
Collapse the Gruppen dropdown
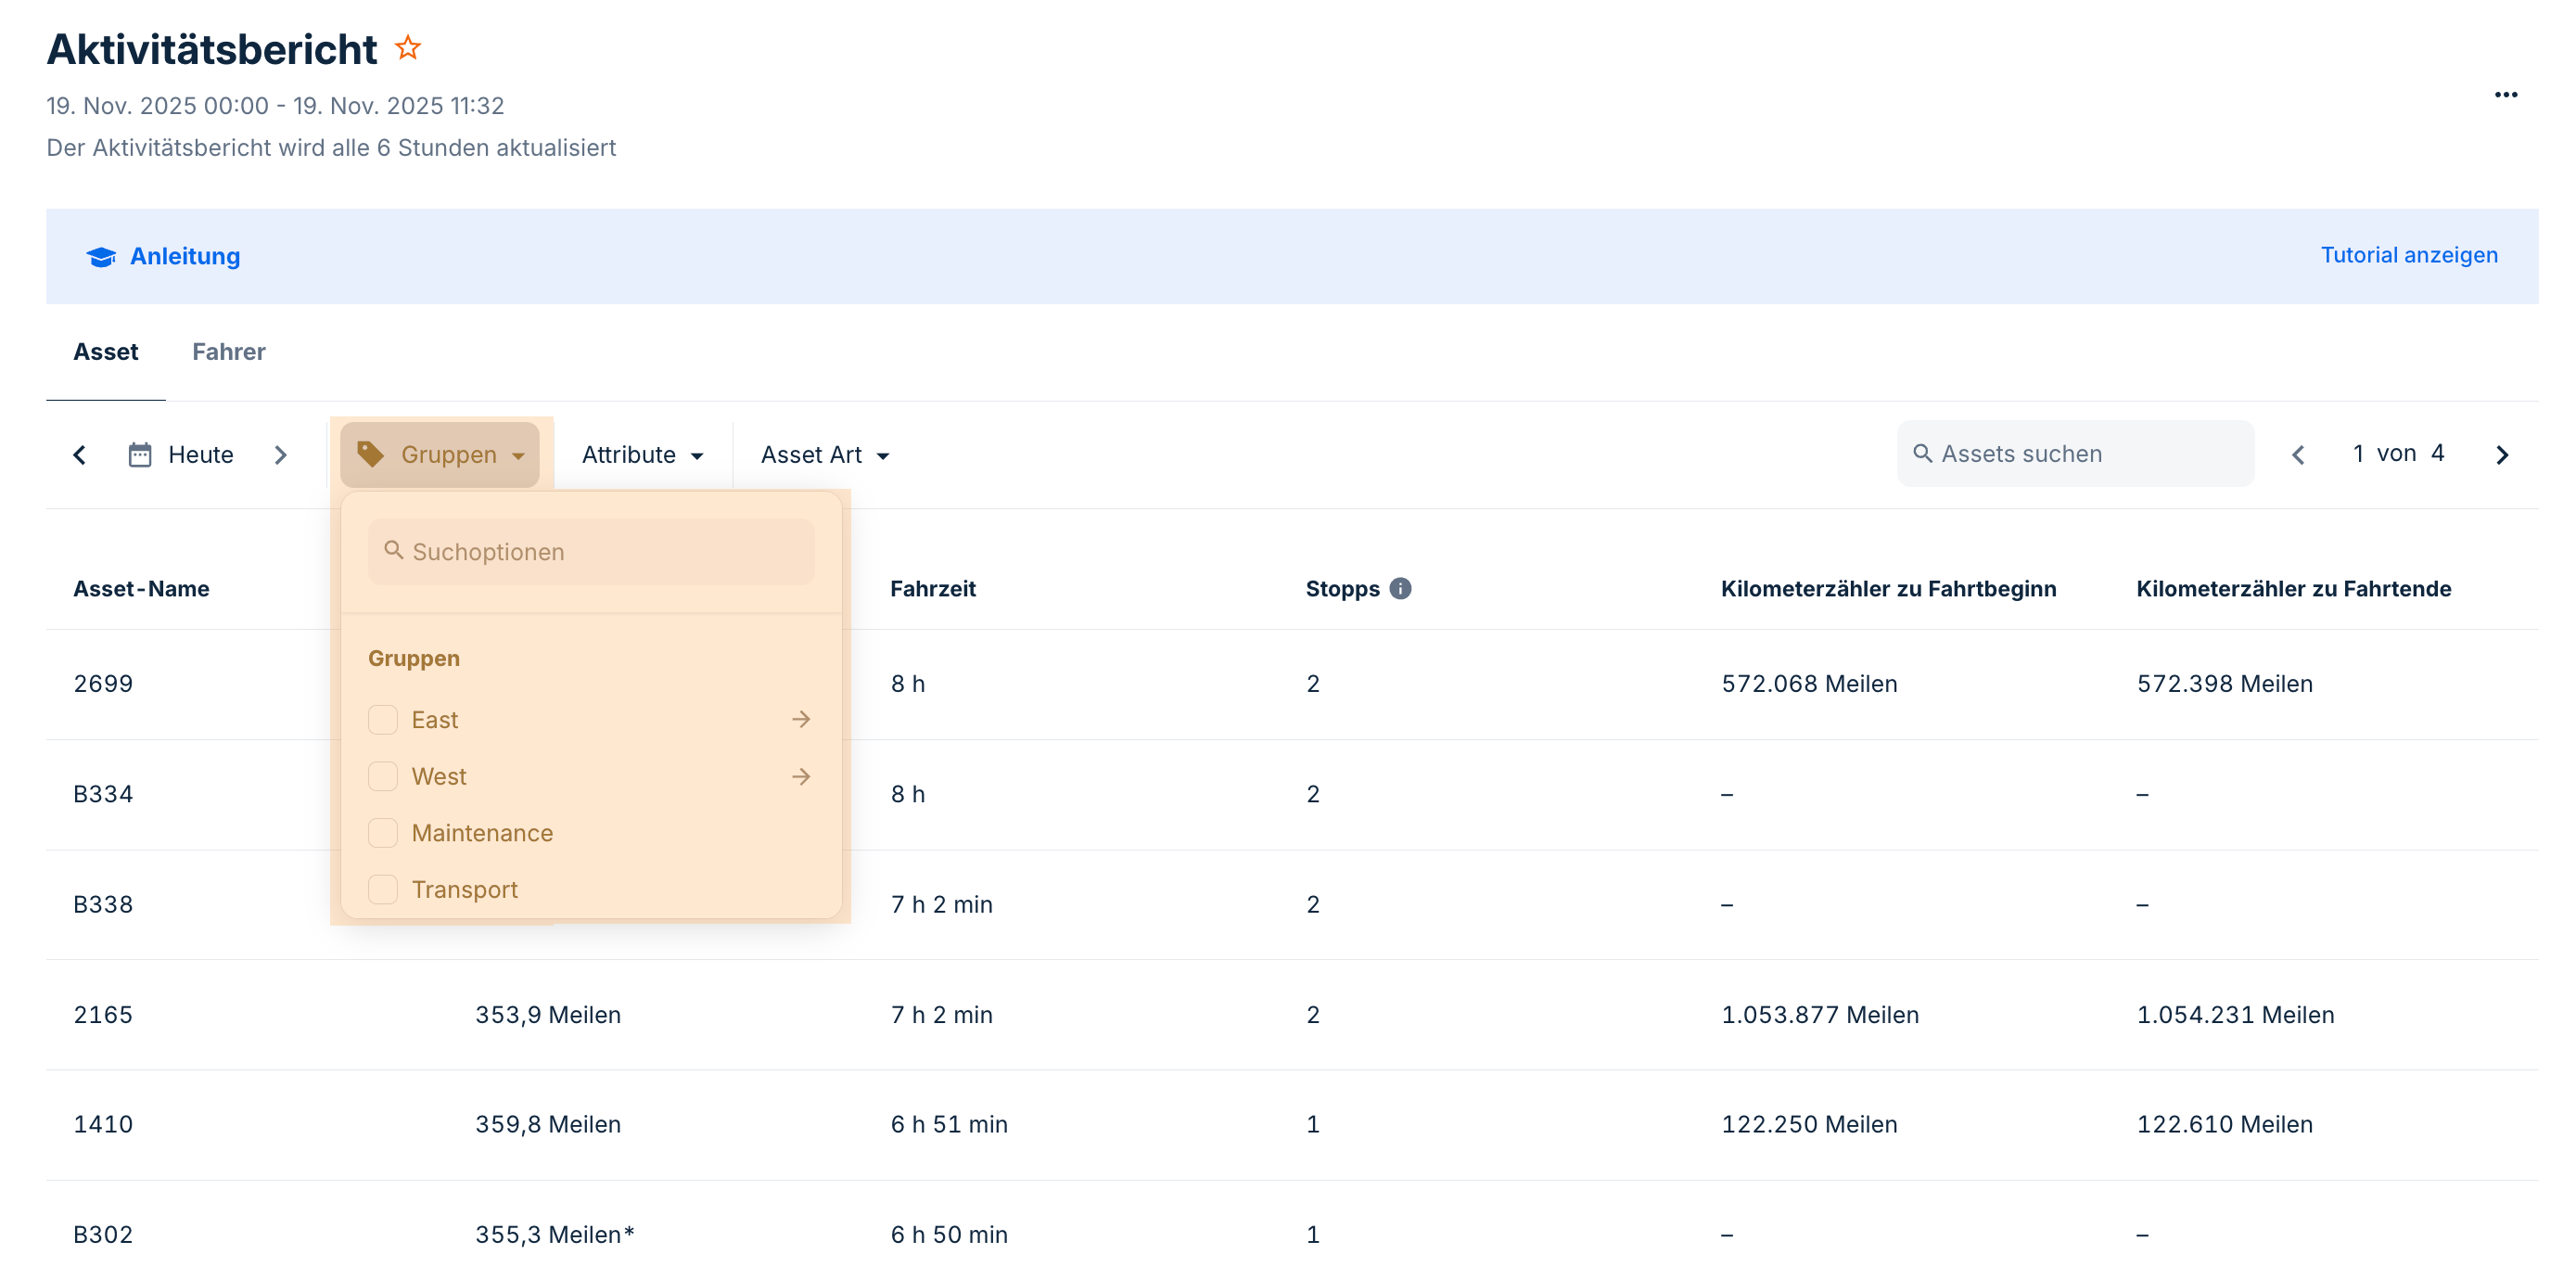440,455
